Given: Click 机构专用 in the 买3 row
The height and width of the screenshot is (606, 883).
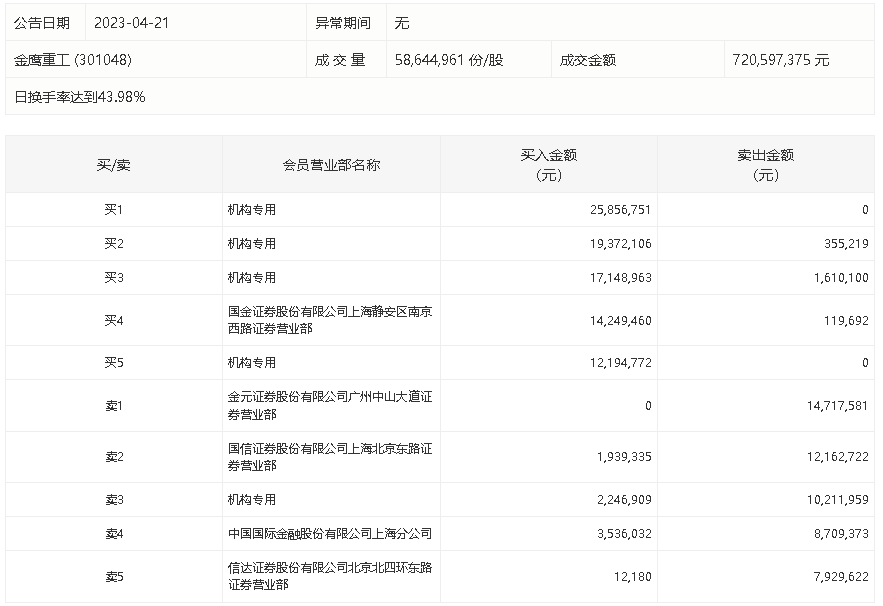Looking at the screenshot, I should coord(252,277).
